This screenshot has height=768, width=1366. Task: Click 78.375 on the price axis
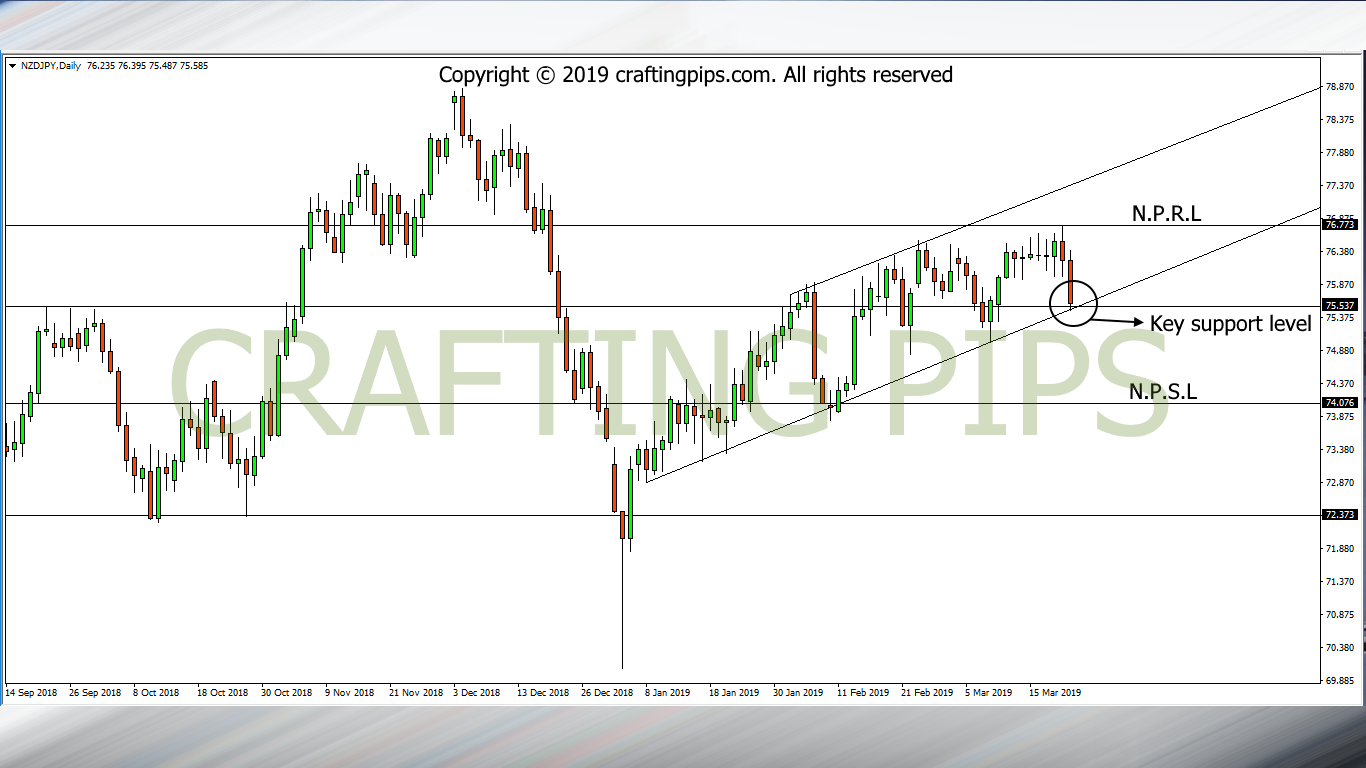[x=1340, y=120]
